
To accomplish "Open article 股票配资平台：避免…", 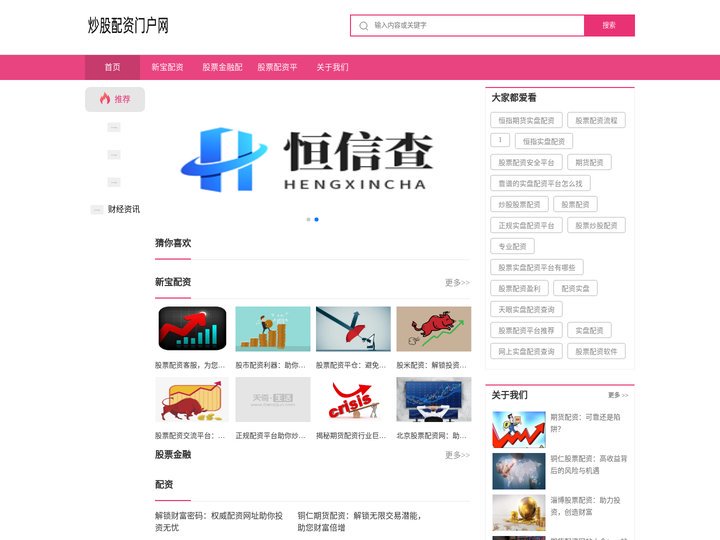I will click(351, 366).
